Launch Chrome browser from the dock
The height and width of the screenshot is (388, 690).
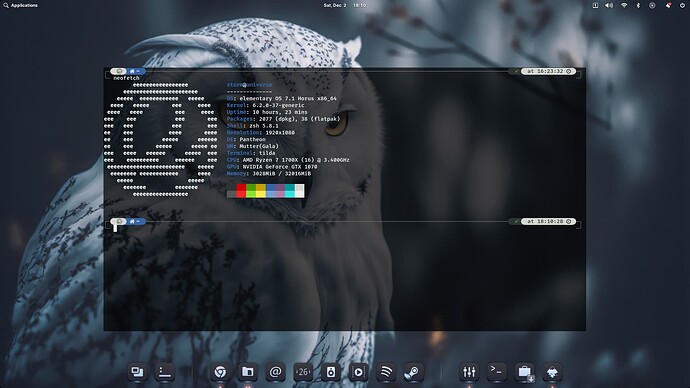(220, 372)
